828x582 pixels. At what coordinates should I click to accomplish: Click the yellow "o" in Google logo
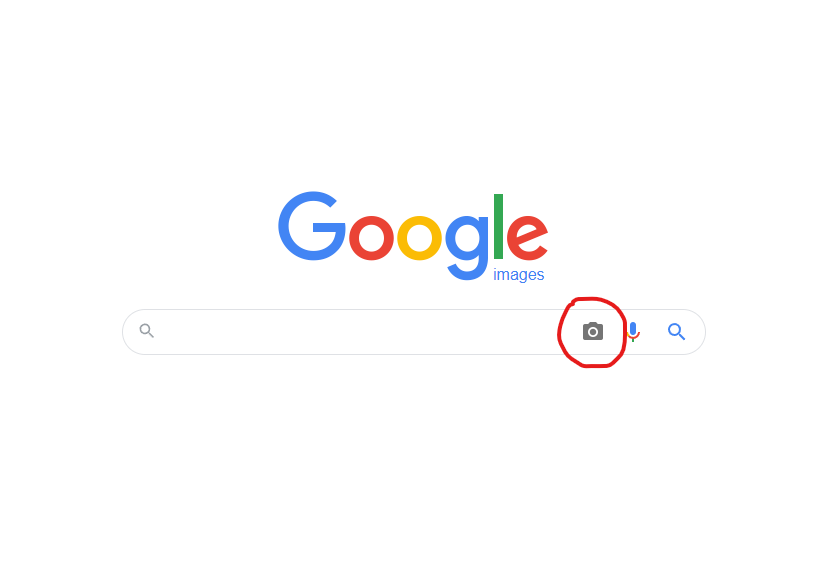click(419, 238)
